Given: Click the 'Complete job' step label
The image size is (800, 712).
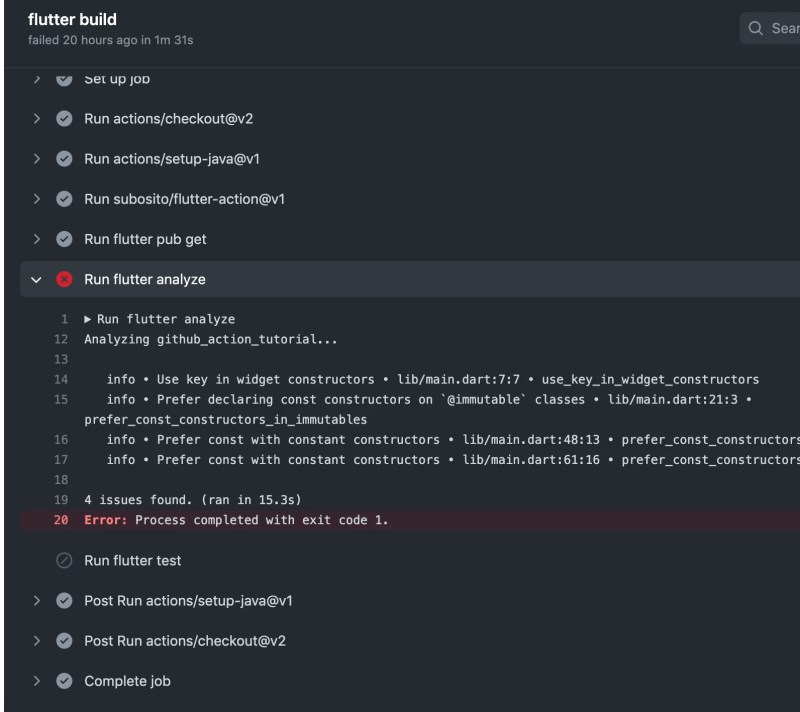Looking at the screenshot, I should tap(128, 681).
